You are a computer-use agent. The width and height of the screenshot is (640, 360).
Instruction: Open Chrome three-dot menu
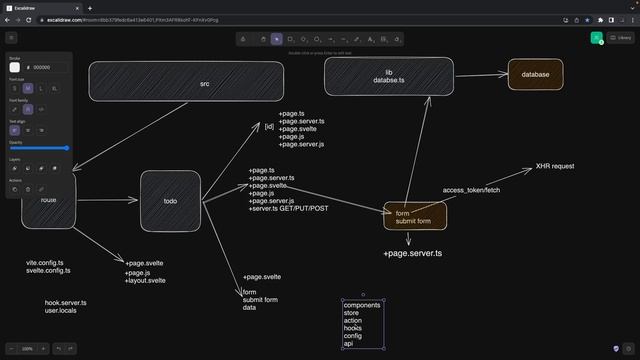[633, 20]
